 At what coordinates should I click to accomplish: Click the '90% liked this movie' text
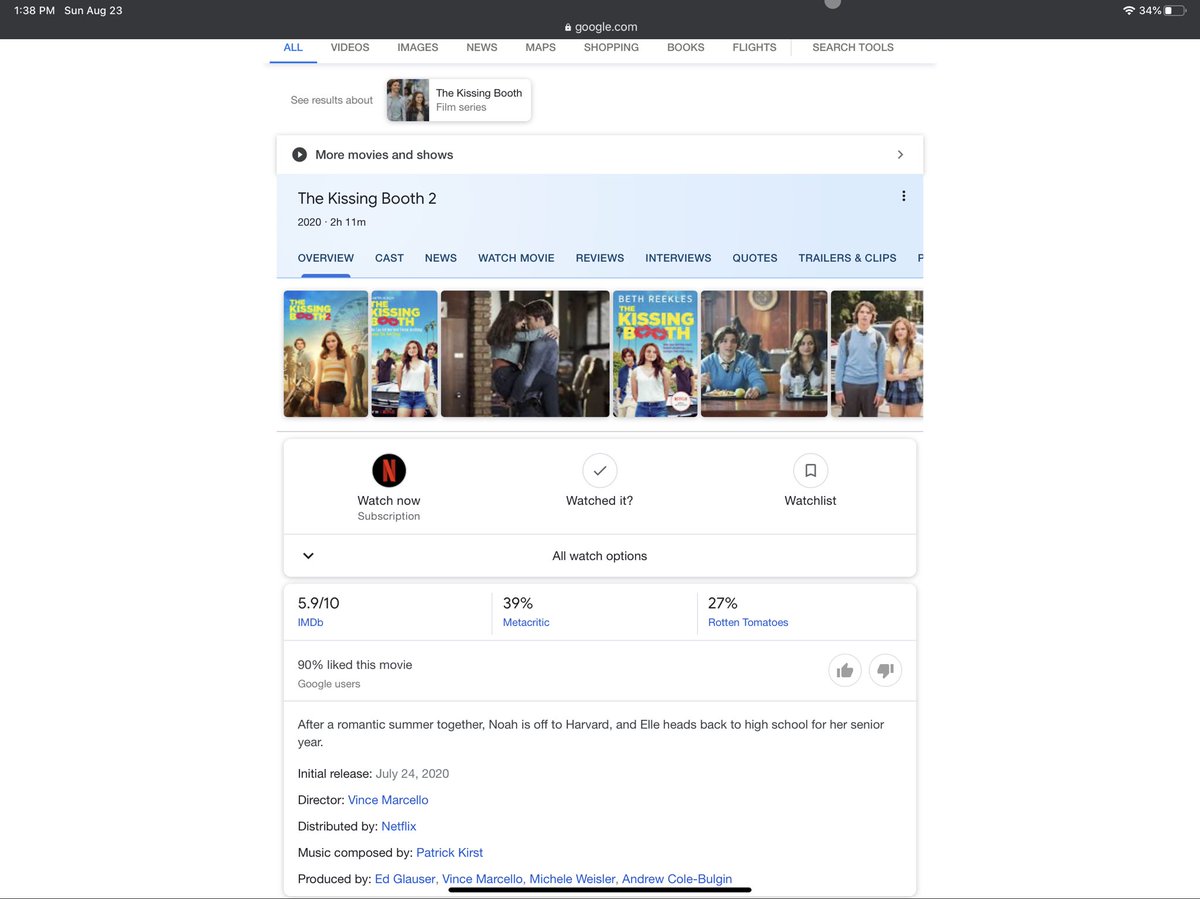[355, 665]
